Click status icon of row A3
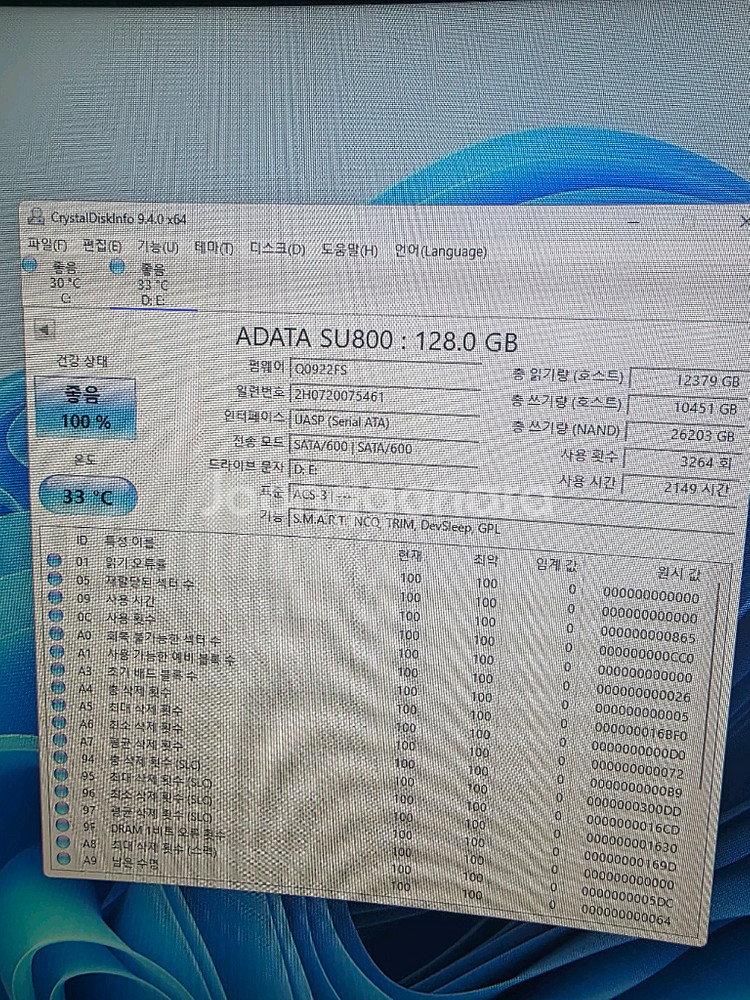This screenshot has height=1000, width=750. (58, 670)
